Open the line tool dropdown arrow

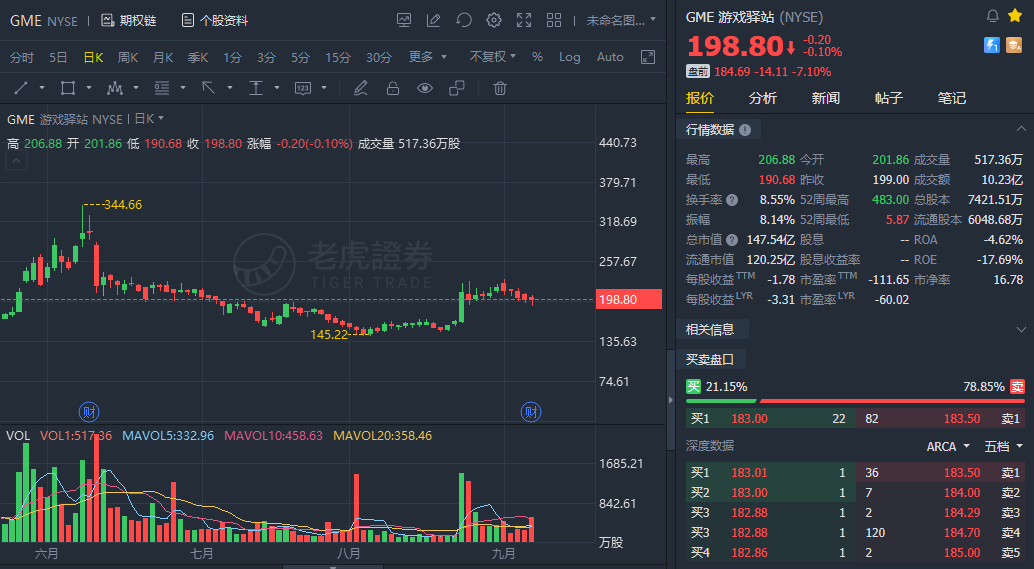point(42,88)
